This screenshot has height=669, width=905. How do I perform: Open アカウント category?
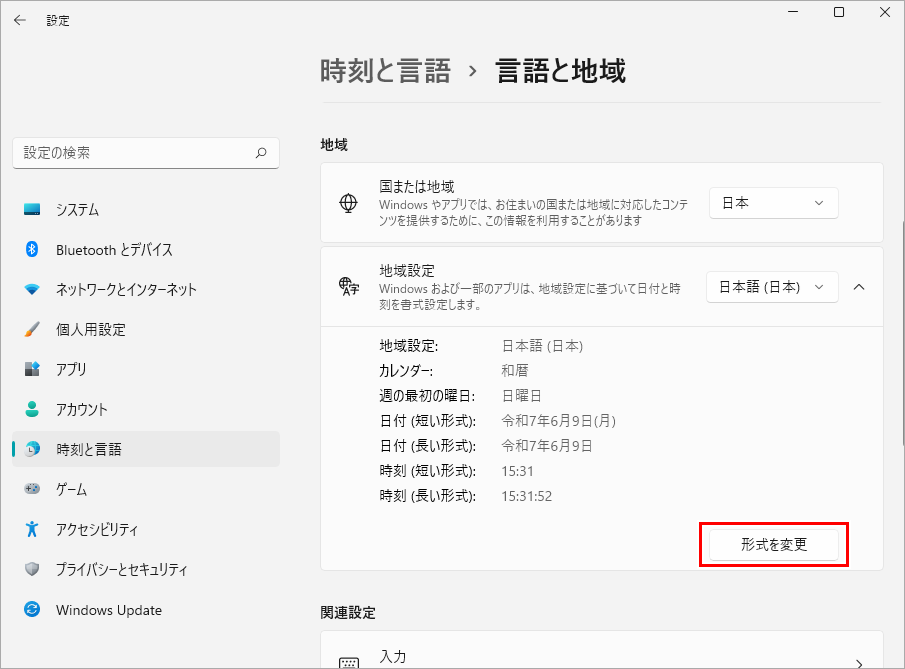point(146,409)
